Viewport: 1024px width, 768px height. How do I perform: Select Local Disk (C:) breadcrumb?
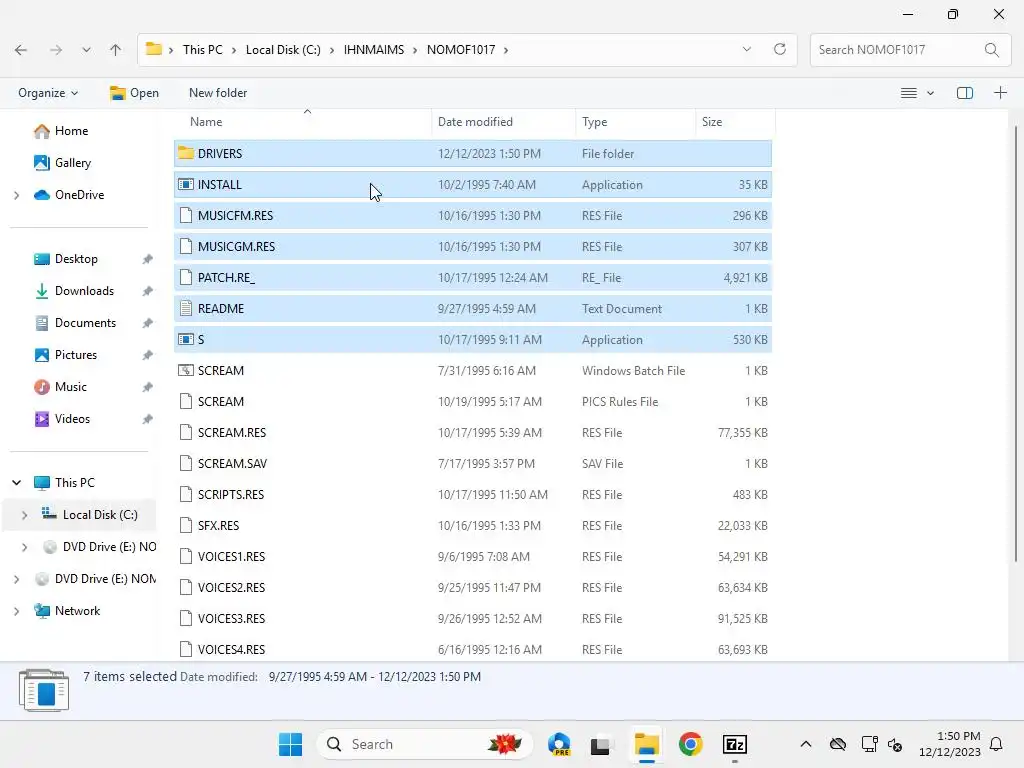pyautogui.click(x=283, y=50)
